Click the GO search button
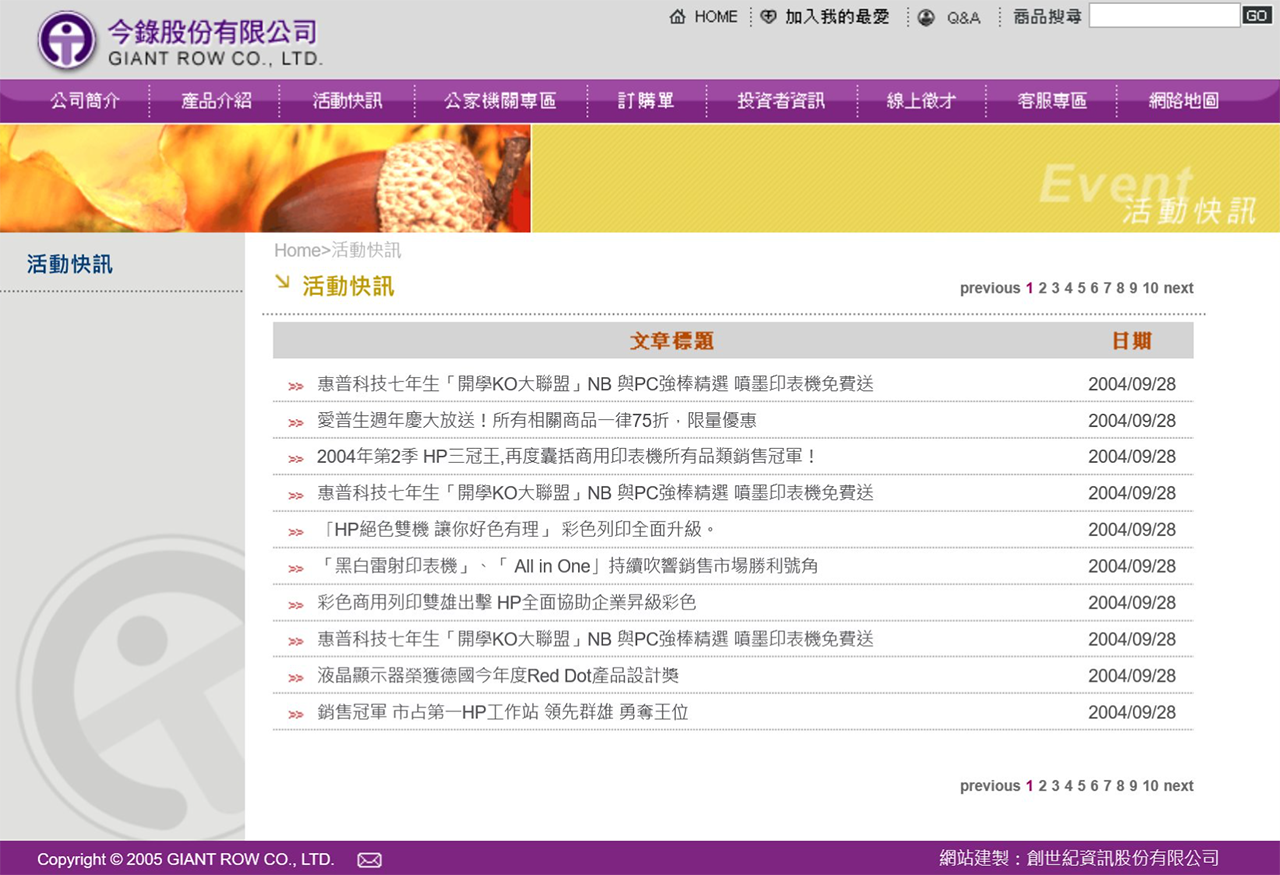The image size is (1280, 875). coord(1257,15)
